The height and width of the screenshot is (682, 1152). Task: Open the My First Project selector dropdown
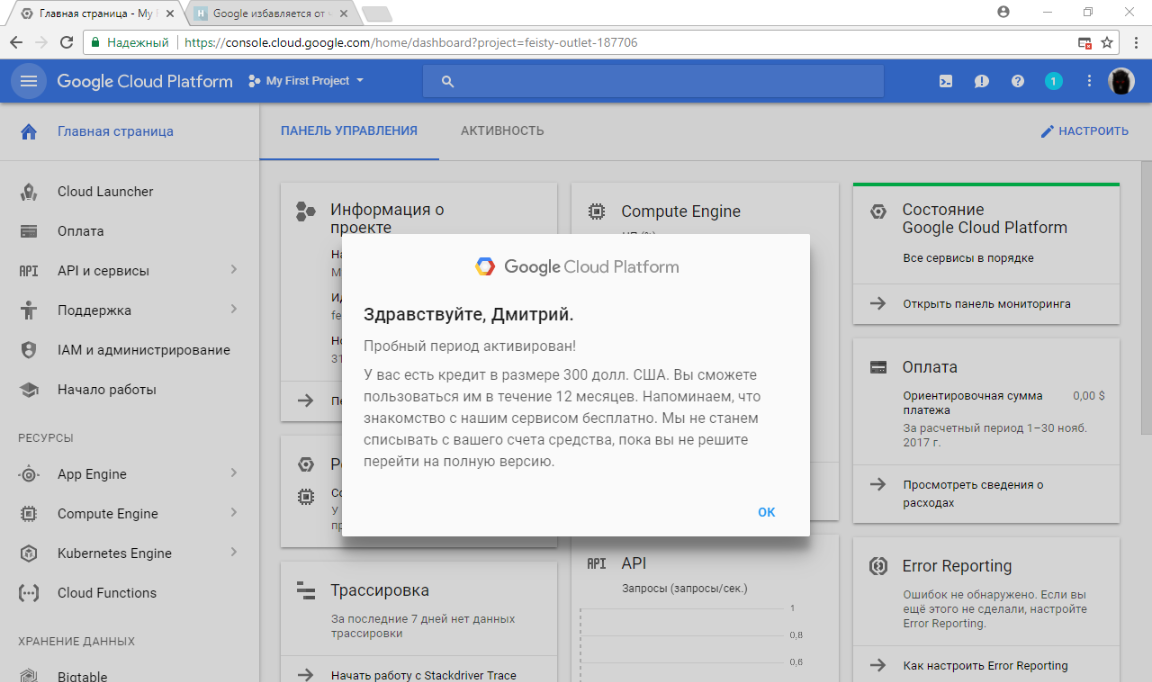[306, 81]
